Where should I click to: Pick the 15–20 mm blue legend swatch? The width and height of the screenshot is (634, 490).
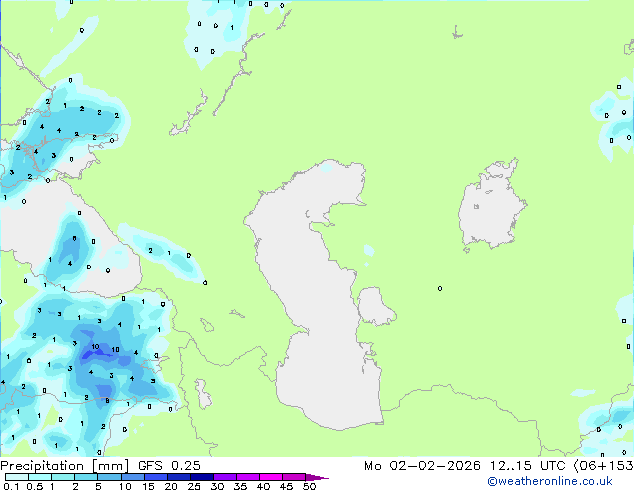coord(155,477)
